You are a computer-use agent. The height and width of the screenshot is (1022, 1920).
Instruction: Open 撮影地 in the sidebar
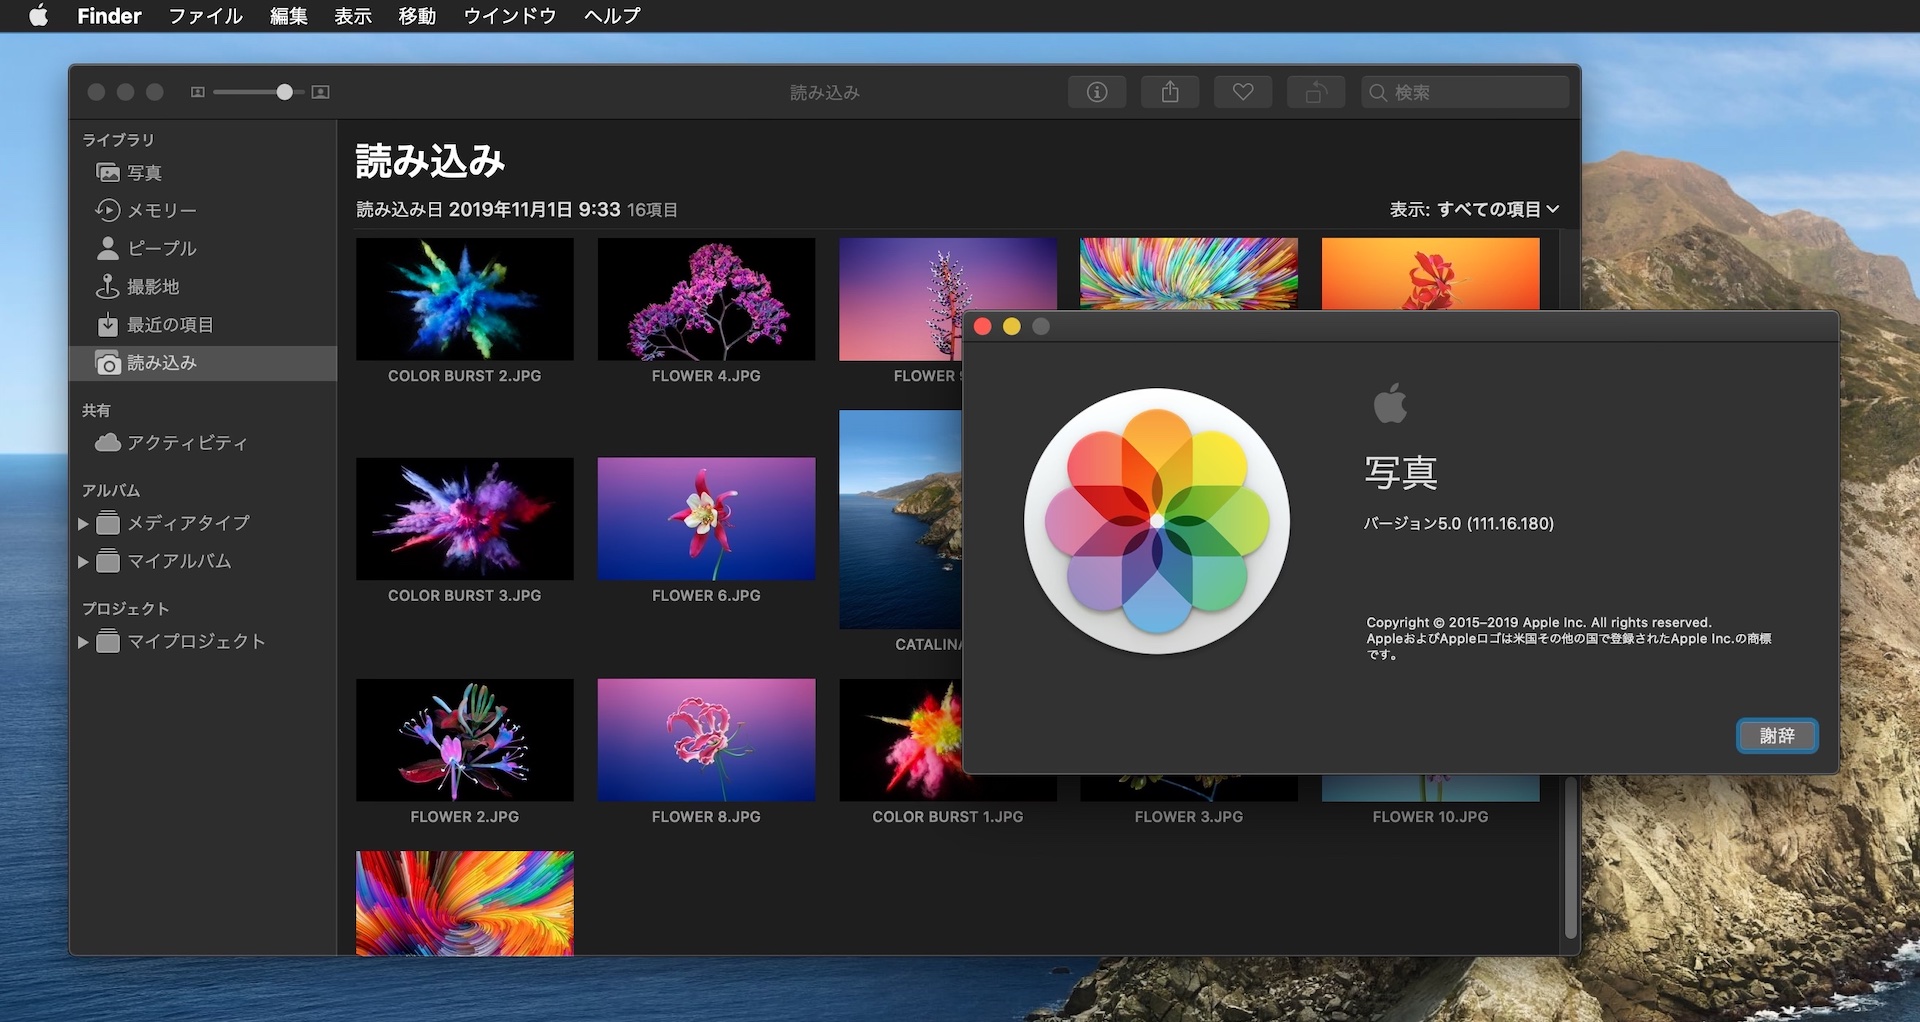(x=203, y=286)
